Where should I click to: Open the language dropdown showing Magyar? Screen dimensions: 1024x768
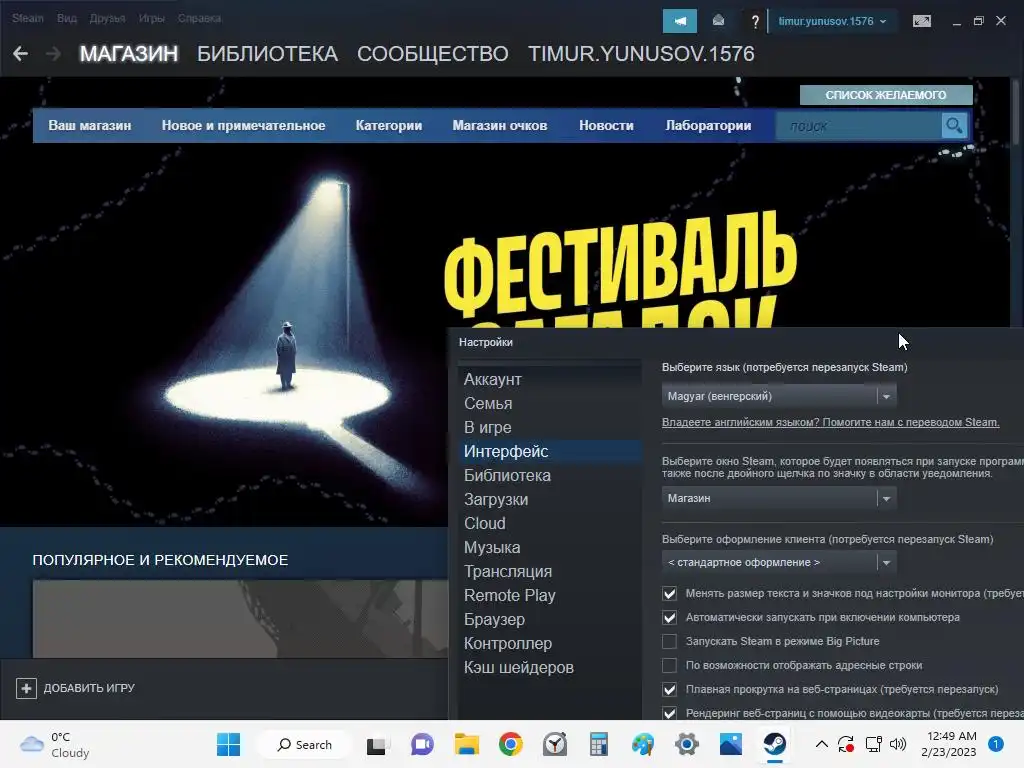778,396
